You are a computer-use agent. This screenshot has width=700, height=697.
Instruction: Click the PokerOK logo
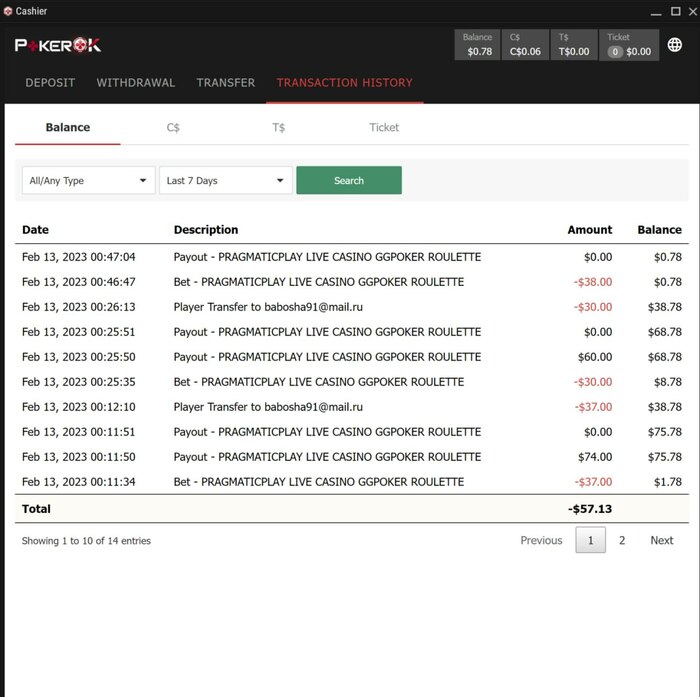(58, 45)
